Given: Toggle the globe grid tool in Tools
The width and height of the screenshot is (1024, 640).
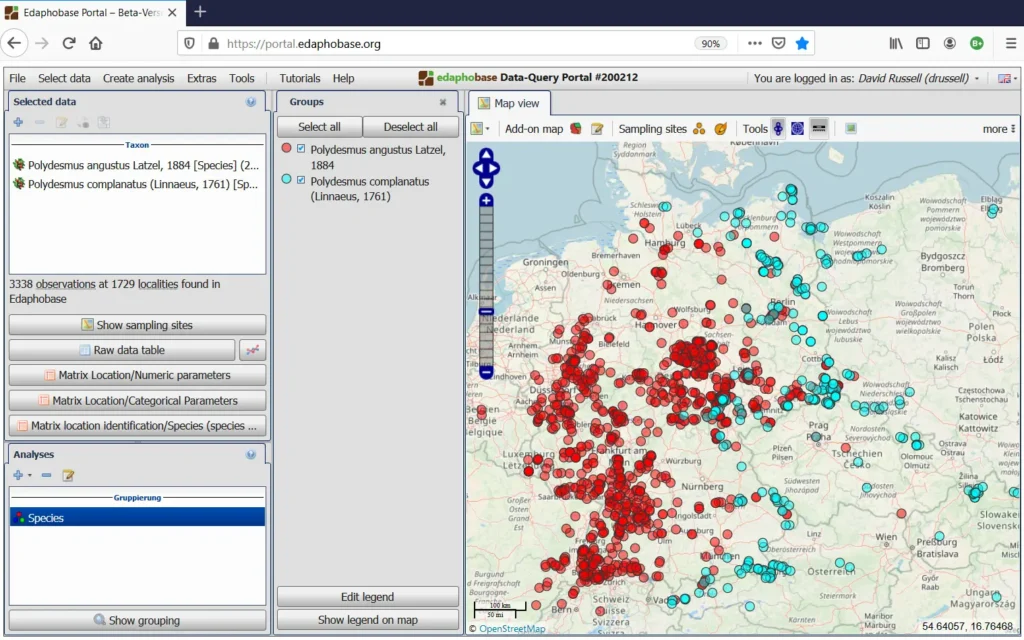Looking at the screenshot, I should click(x=797, y=129).
